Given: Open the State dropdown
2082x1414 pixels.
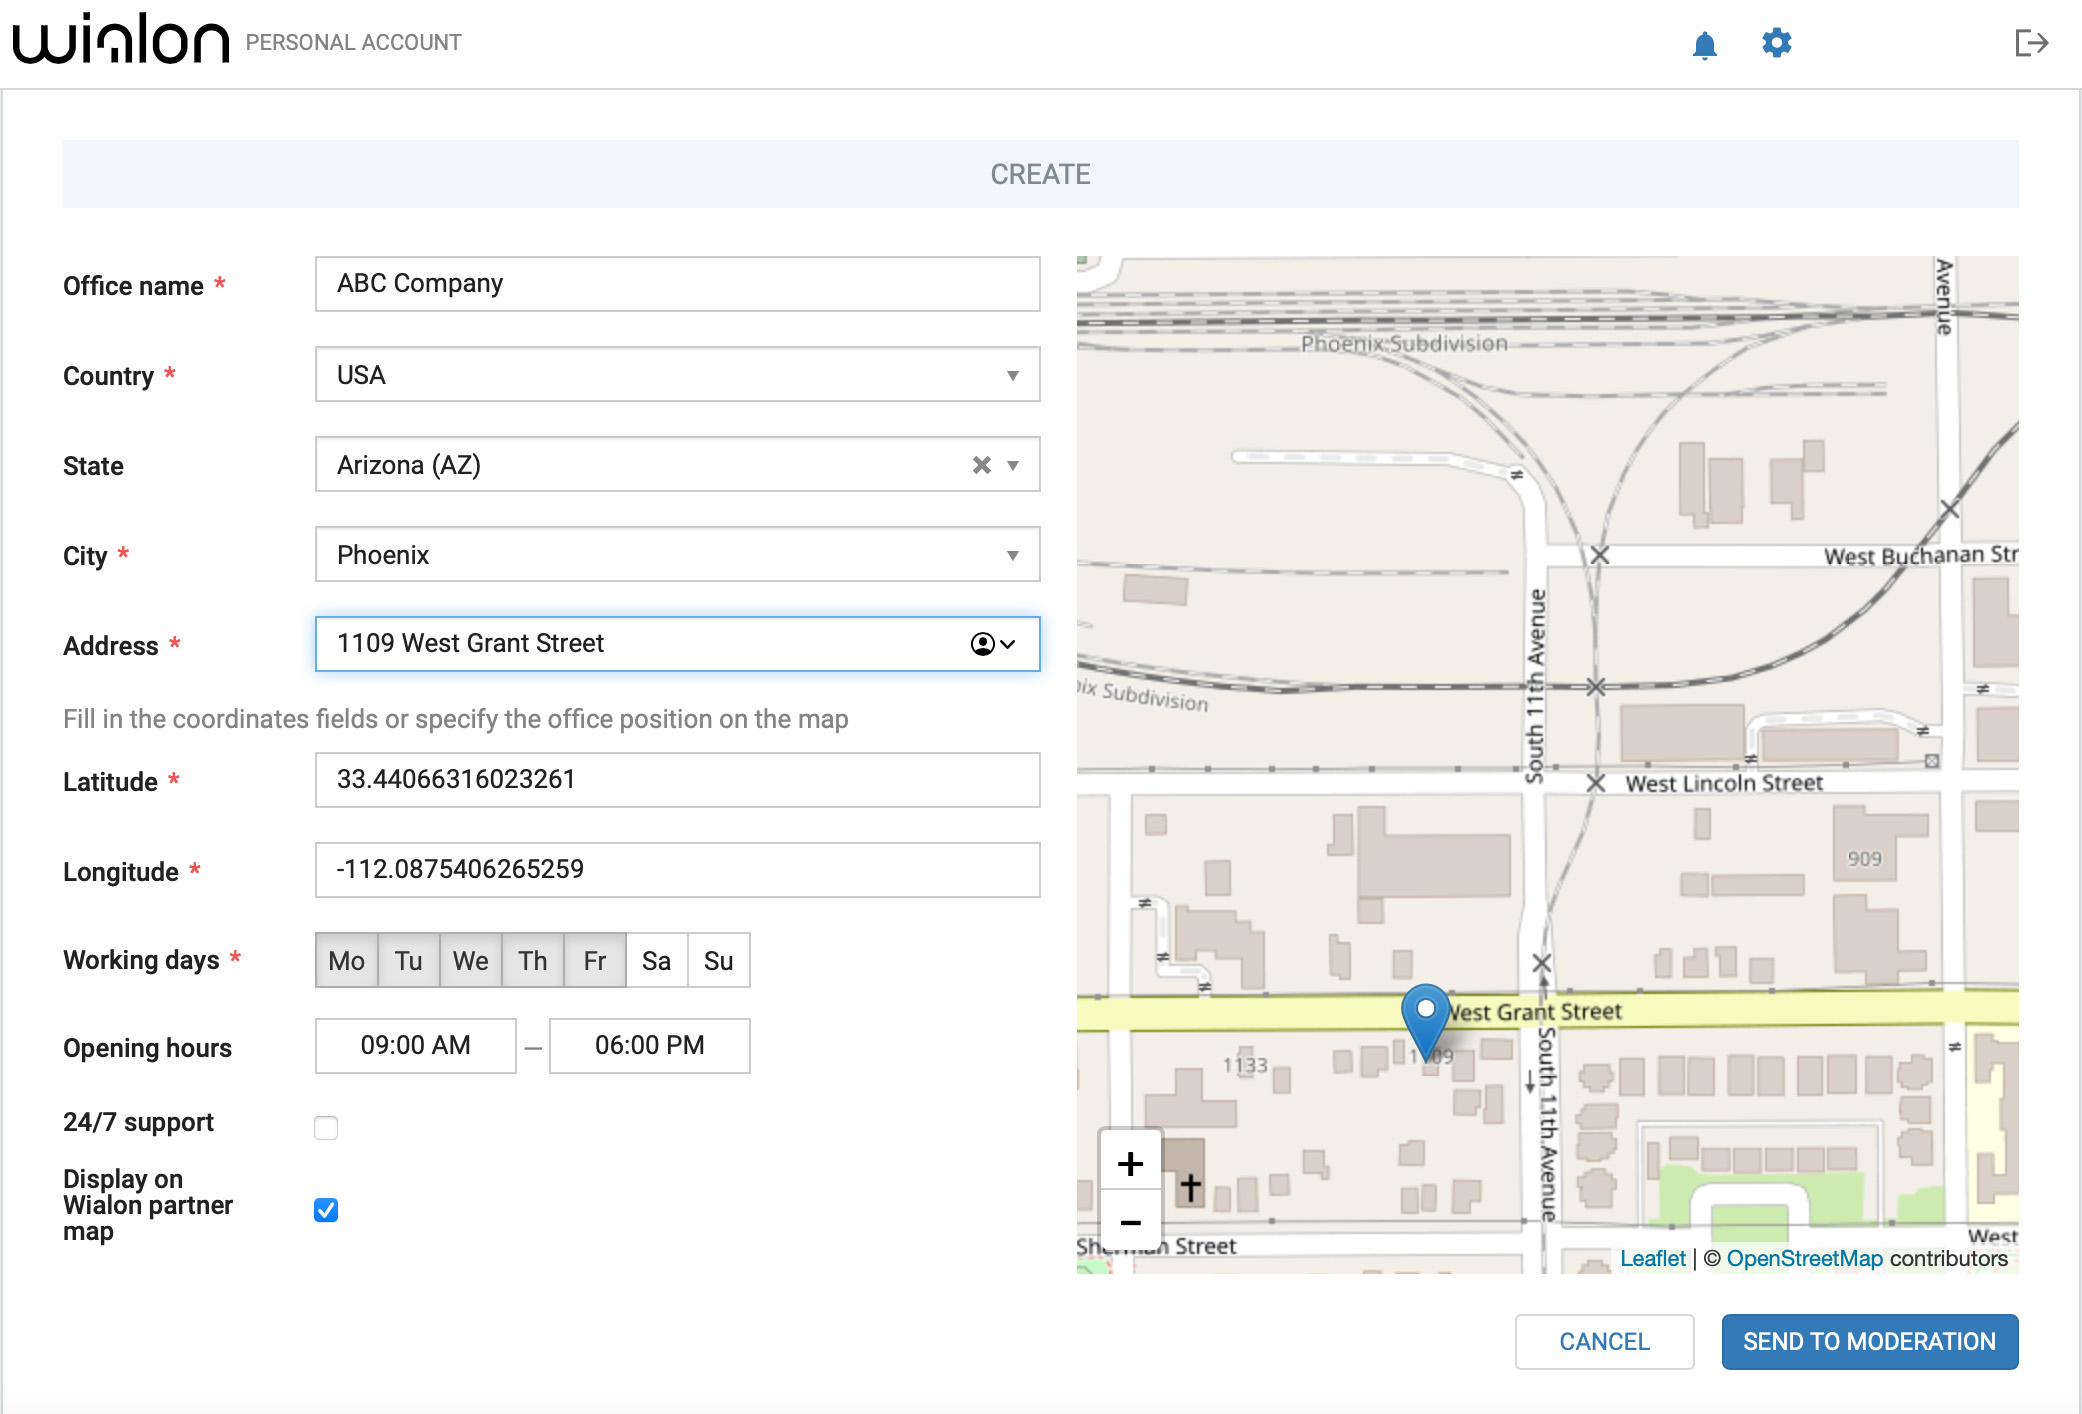Looking at the screenshot, I should click(1012, 464).
